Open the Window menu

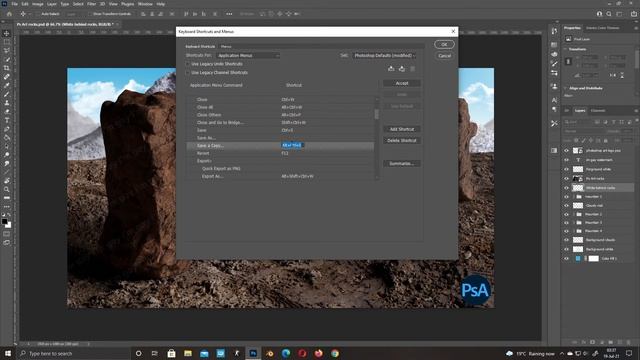click(145, 4)
